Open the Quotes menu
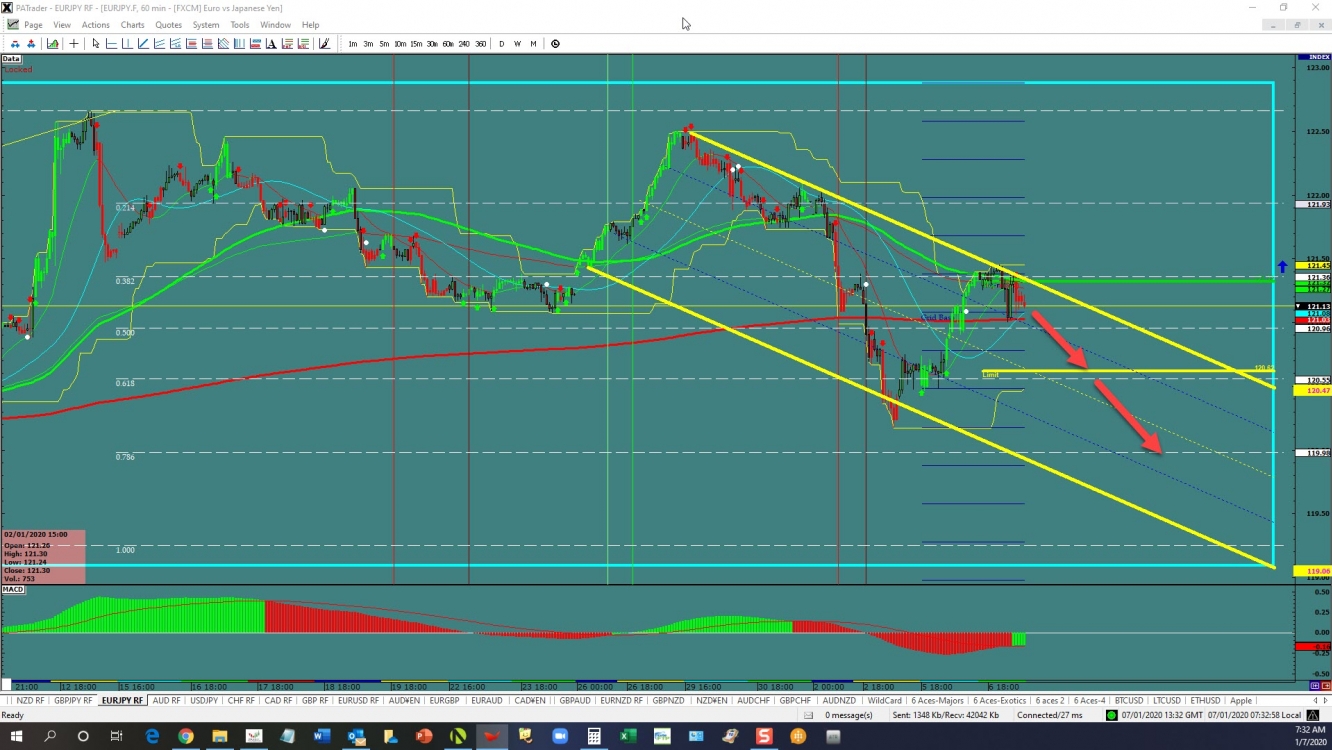Screen dimensions: 1332x750 [x=168, y=25]
